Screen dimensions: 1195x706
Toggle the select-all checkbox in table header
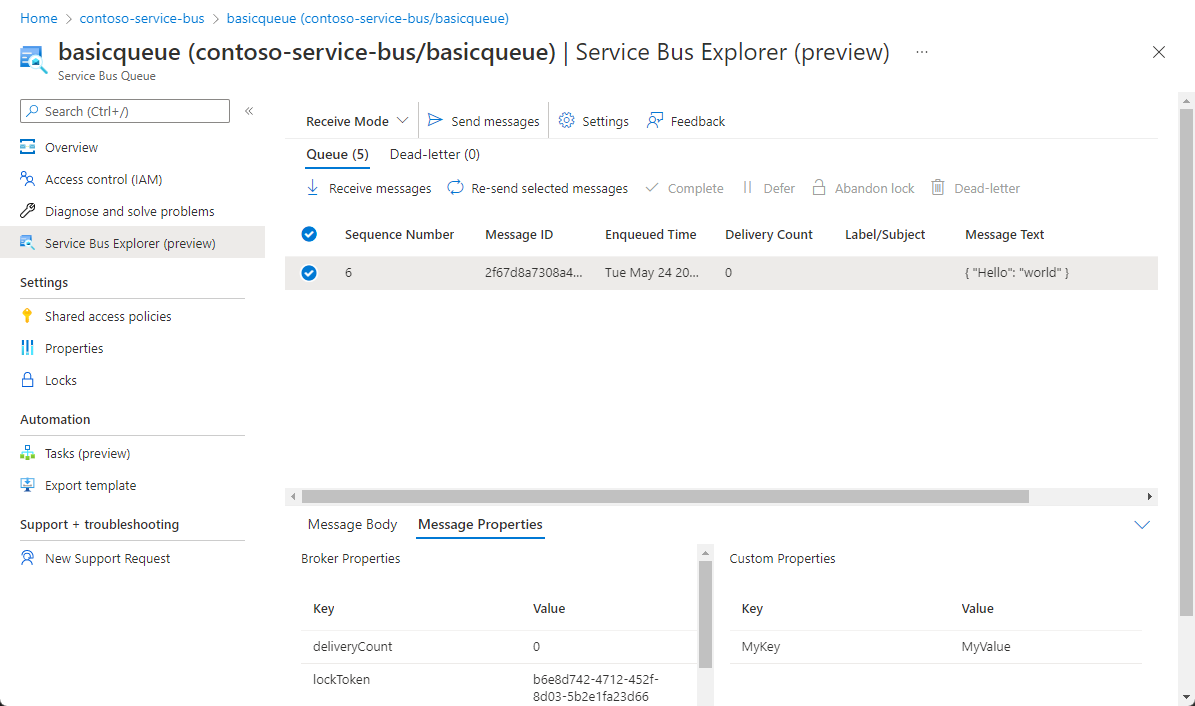[309, 234]
